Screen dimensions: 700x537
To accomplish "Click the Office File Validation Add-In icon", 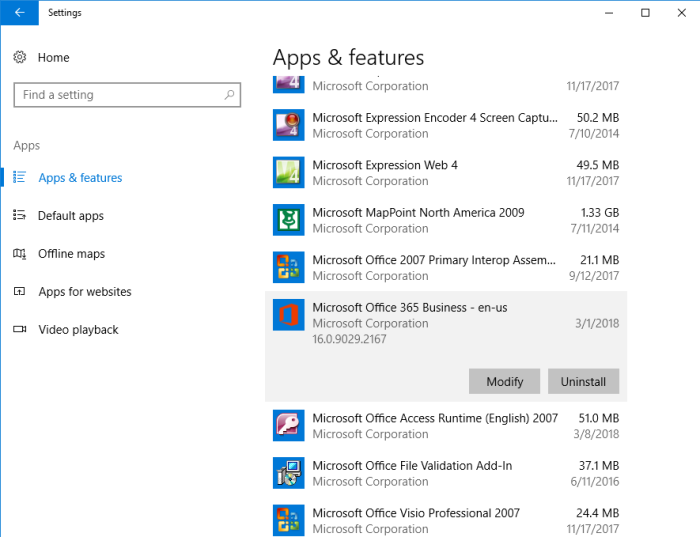I will pyautogui.click(x=289, y=473).
